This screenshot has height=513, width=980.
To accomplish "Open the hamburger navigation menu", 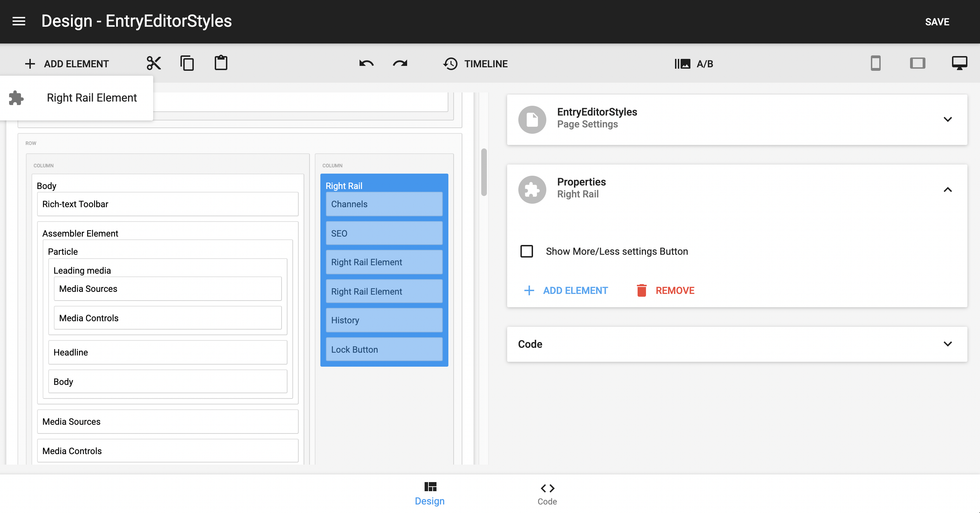I will point(19,21).
